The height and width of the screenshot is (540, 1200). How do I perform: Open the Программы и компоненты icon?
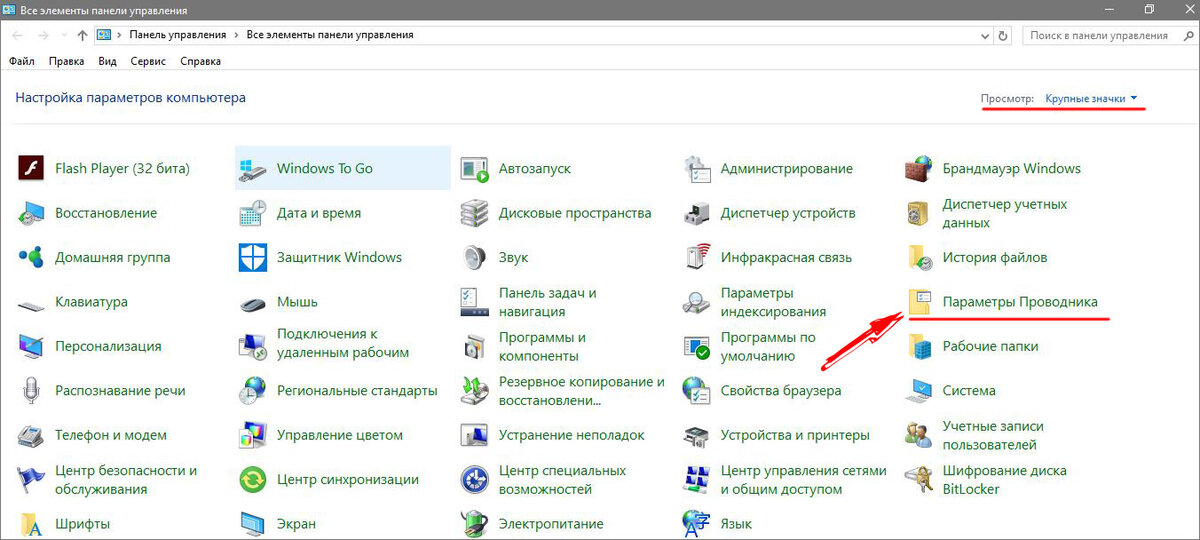coord(474,346)
